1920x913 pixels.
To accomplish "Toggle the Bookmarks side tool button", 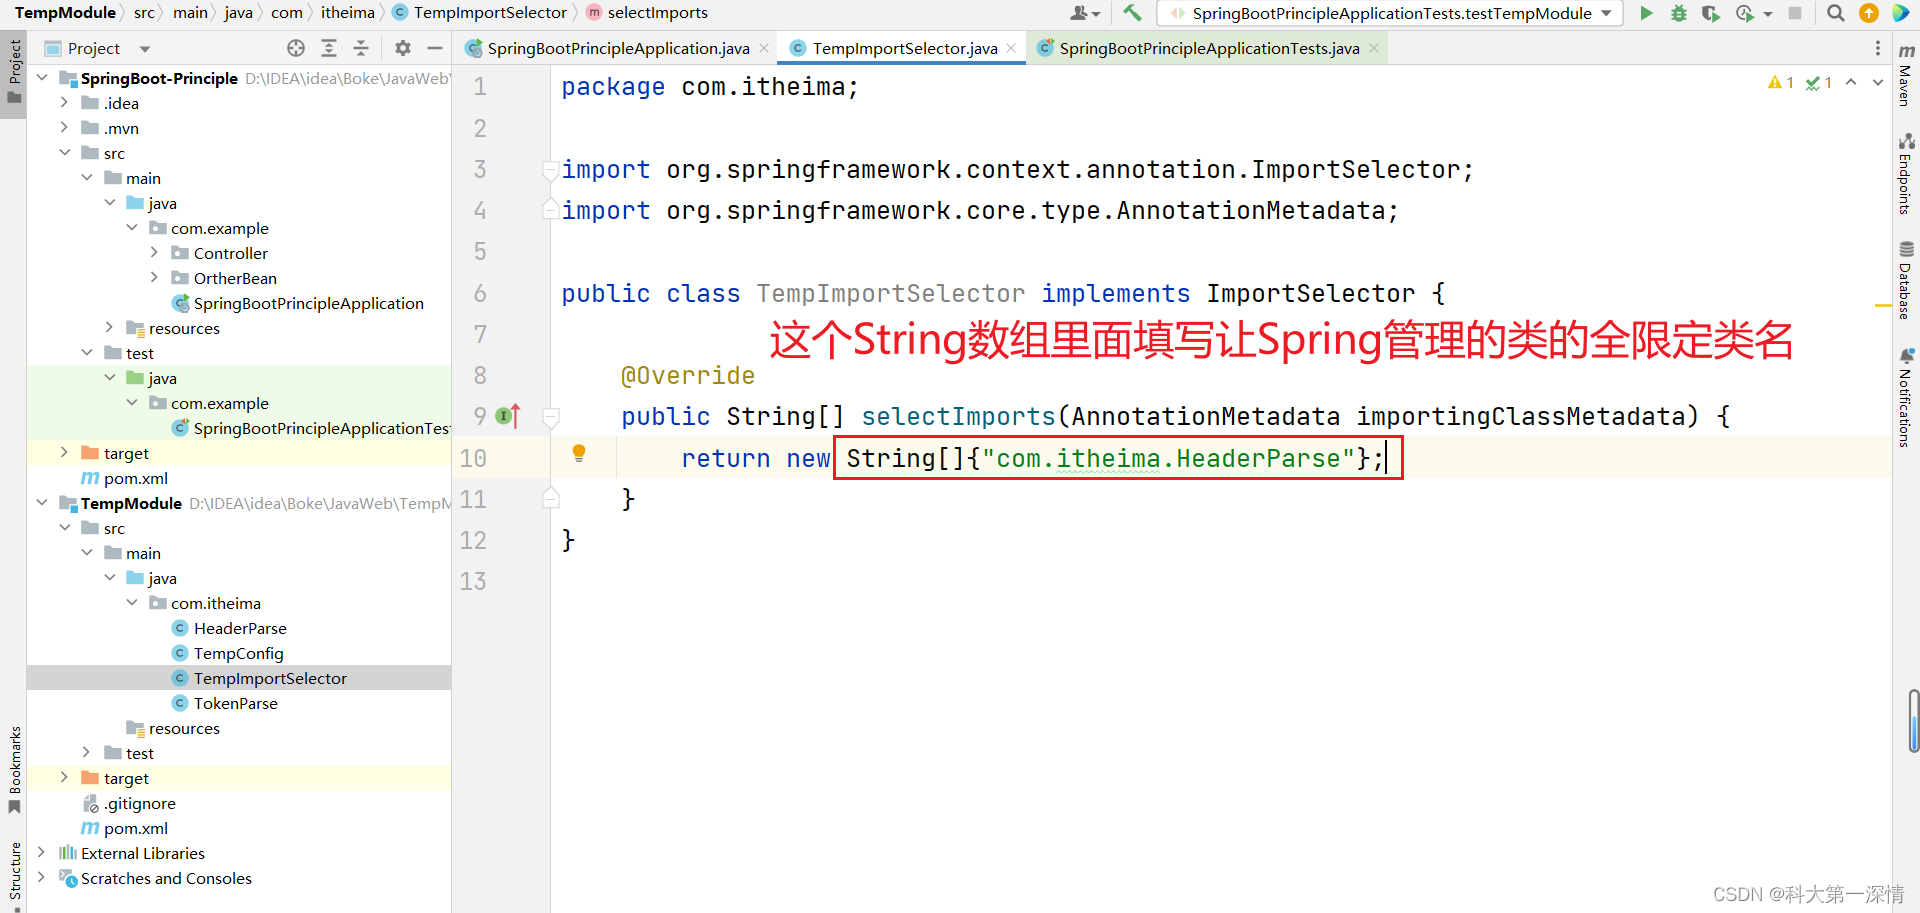I will coord(14,770).
